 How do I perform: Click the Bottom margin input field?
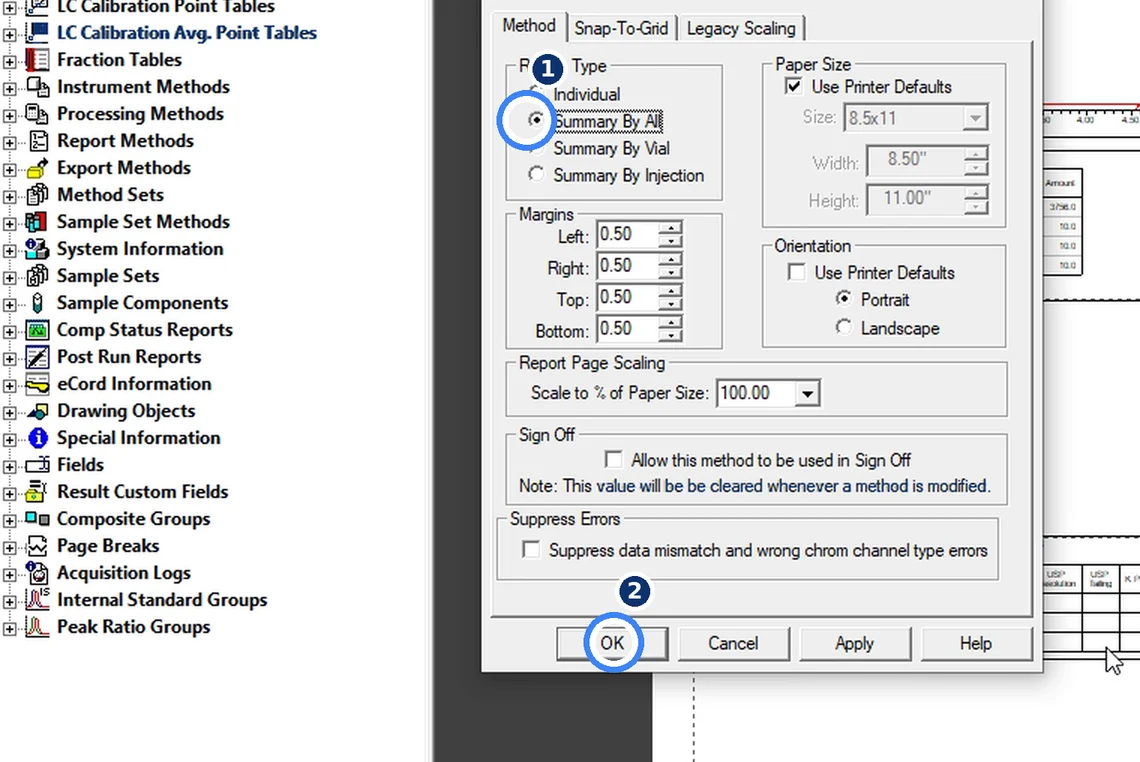click(627, 329)
